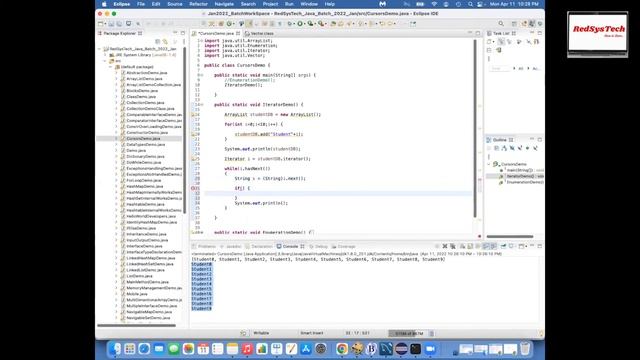
Task: Click garbage collector trash icon in status bar
Action: tap(431, 333)
